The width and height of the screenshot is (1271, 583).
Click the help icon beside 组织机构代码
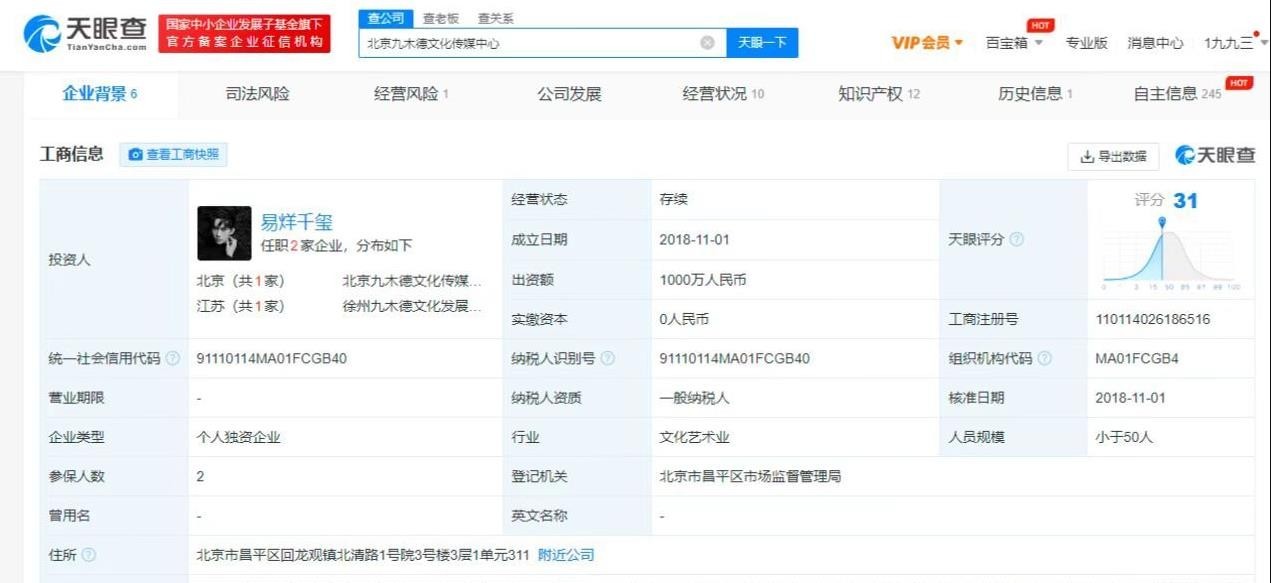[1045, 358]
